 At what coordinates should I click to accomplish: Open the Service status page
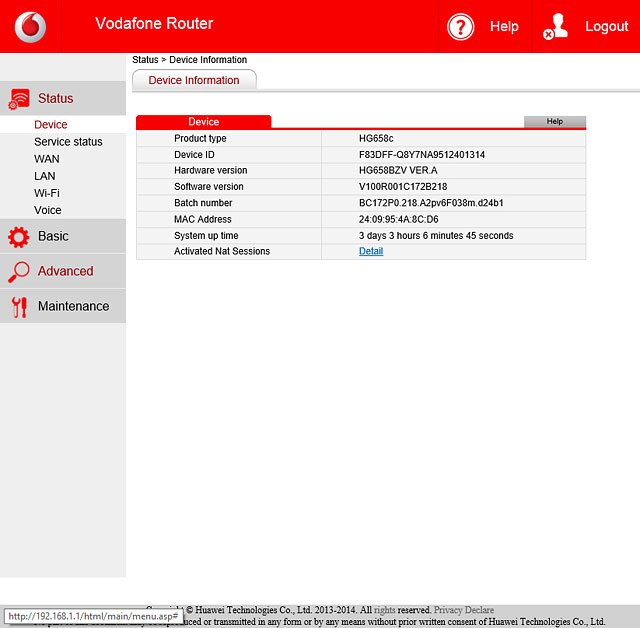pos(68,142)
